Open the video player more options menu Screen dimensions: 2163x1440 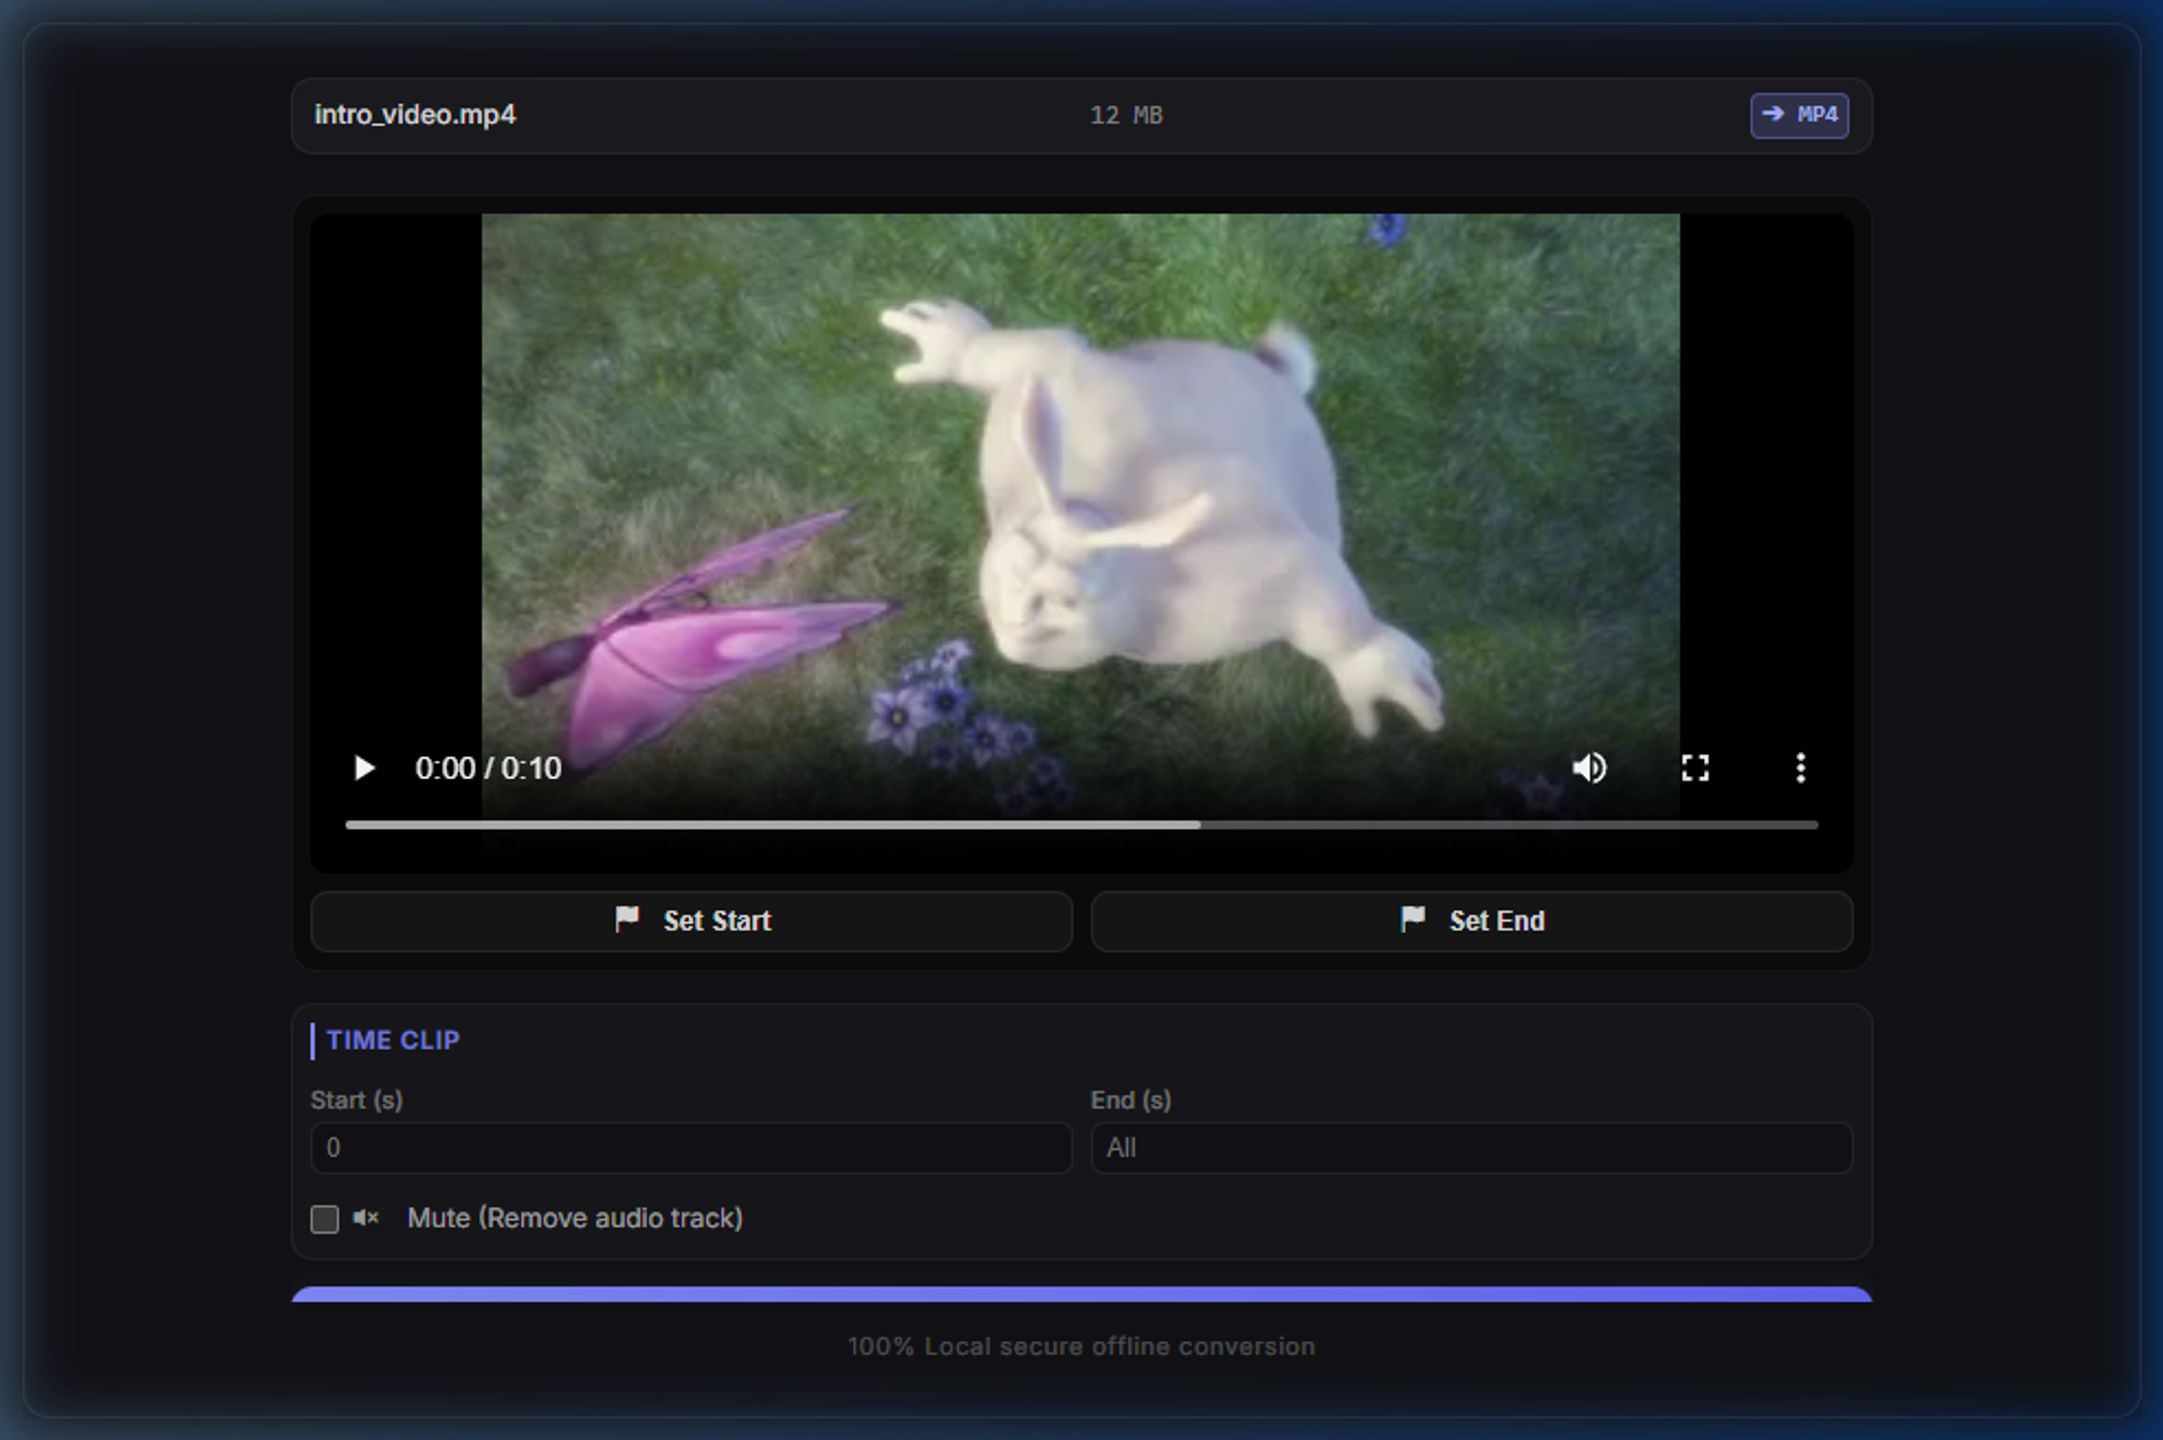point(1801,768)
